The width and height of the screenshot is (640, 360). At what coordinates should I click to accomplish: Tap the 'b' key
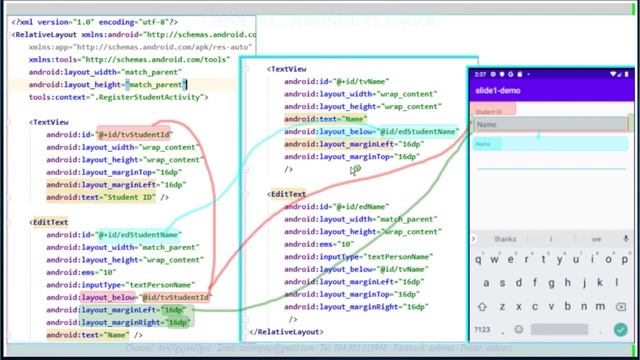coord(568,307)
